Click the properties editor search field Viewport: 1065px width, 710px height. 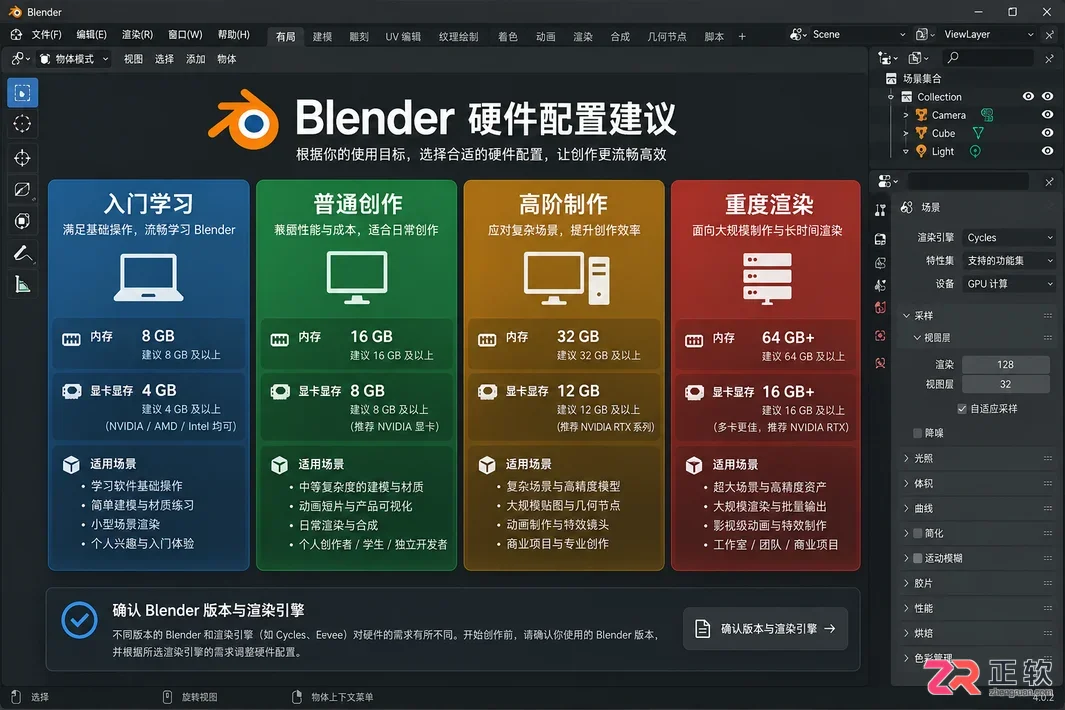(x=968, y=181)
